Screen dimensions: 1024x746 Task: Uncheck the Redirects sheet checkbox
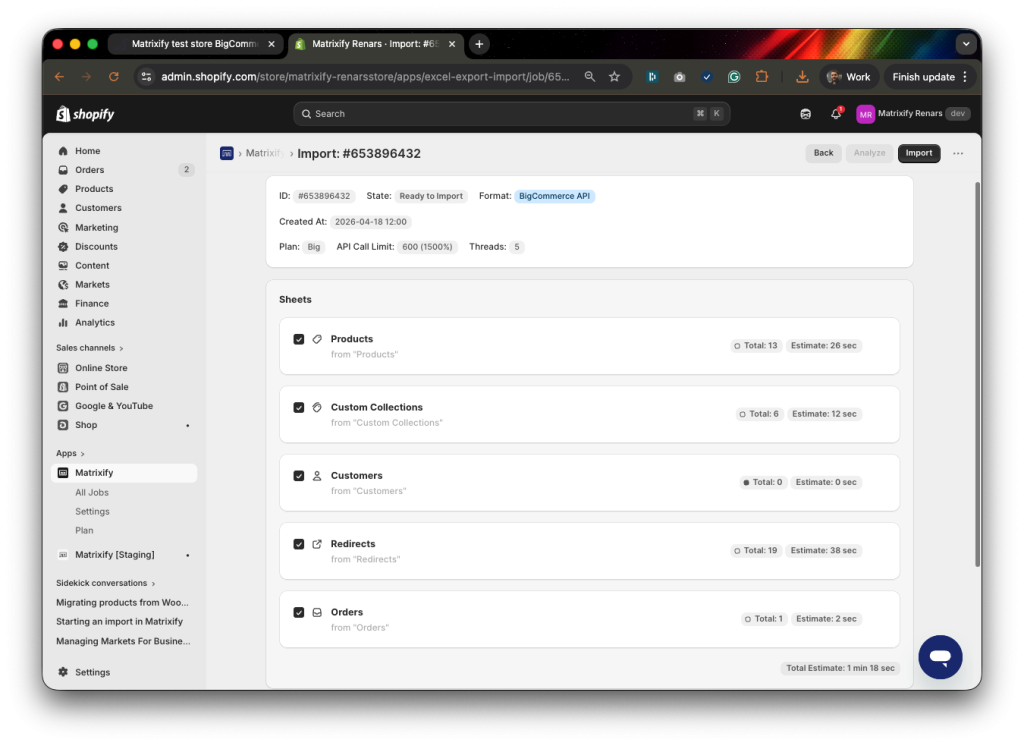(x=298, y=543)
